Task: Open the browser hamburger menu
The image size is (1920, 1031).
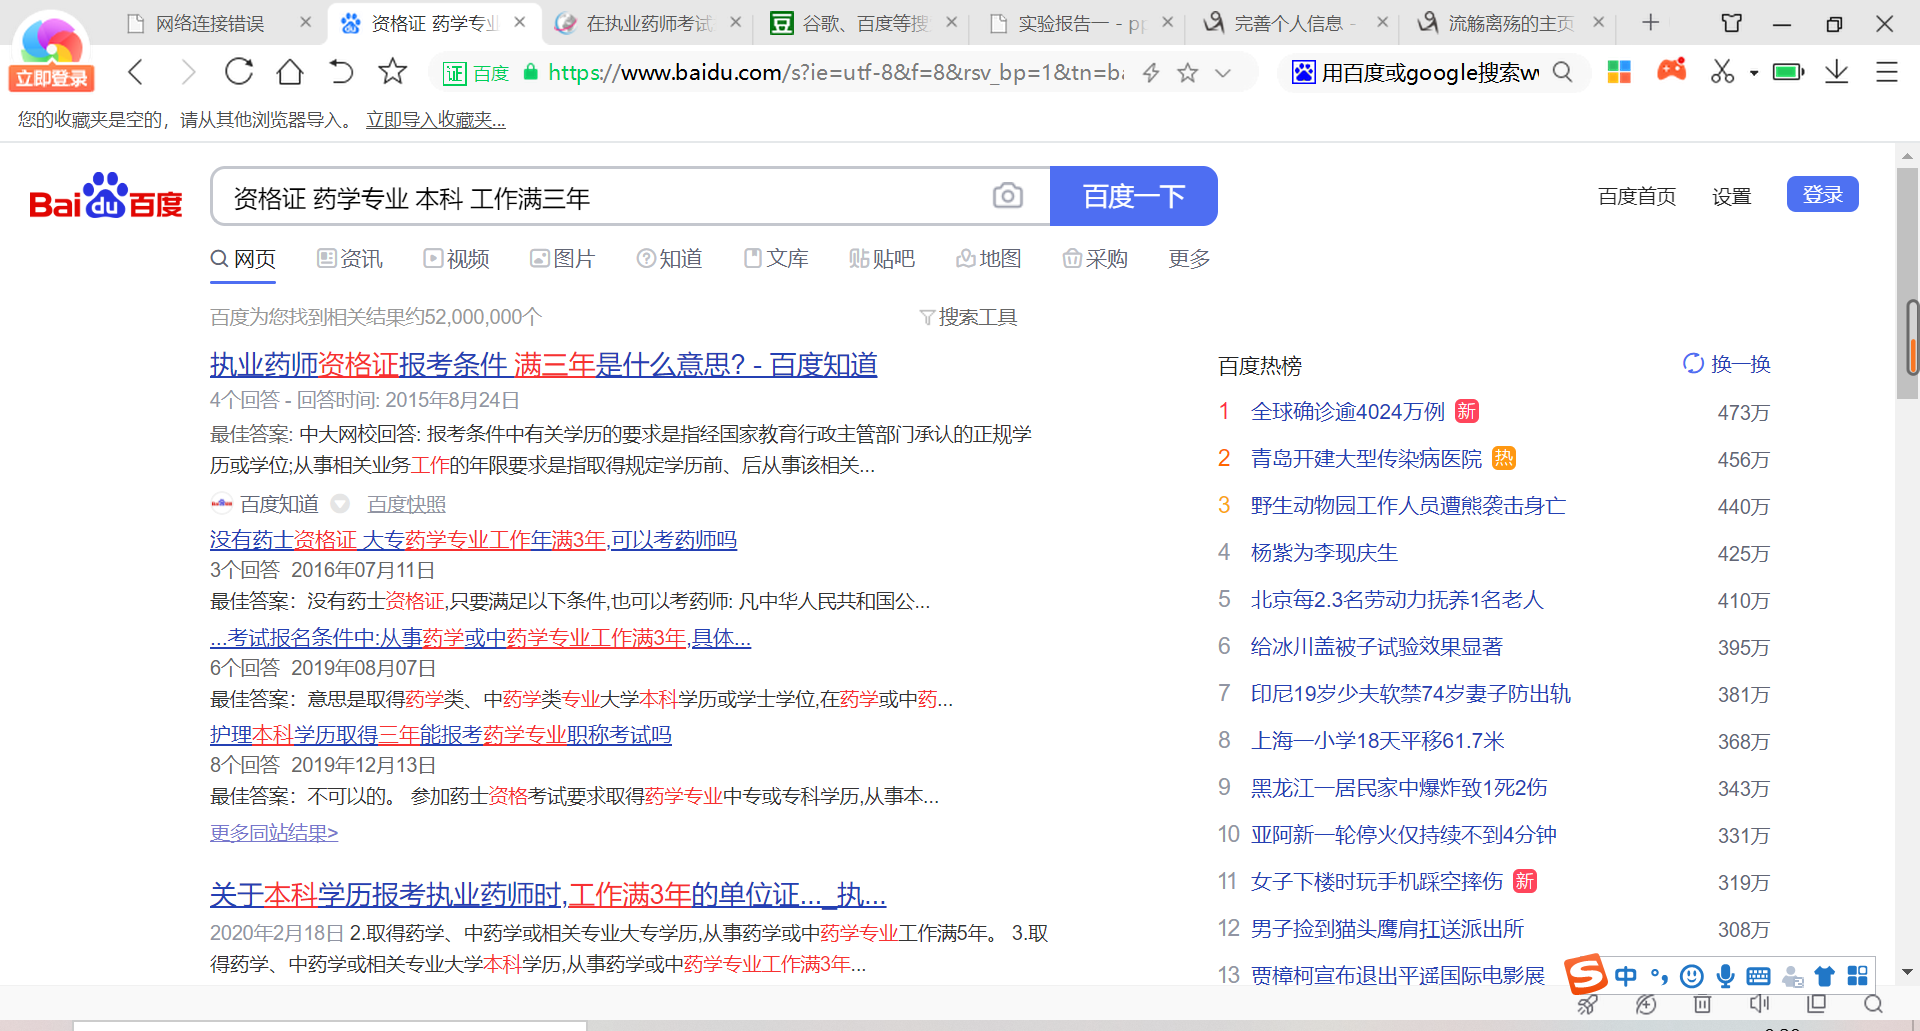Action: pyautogui.click(x=1887, y=72)
